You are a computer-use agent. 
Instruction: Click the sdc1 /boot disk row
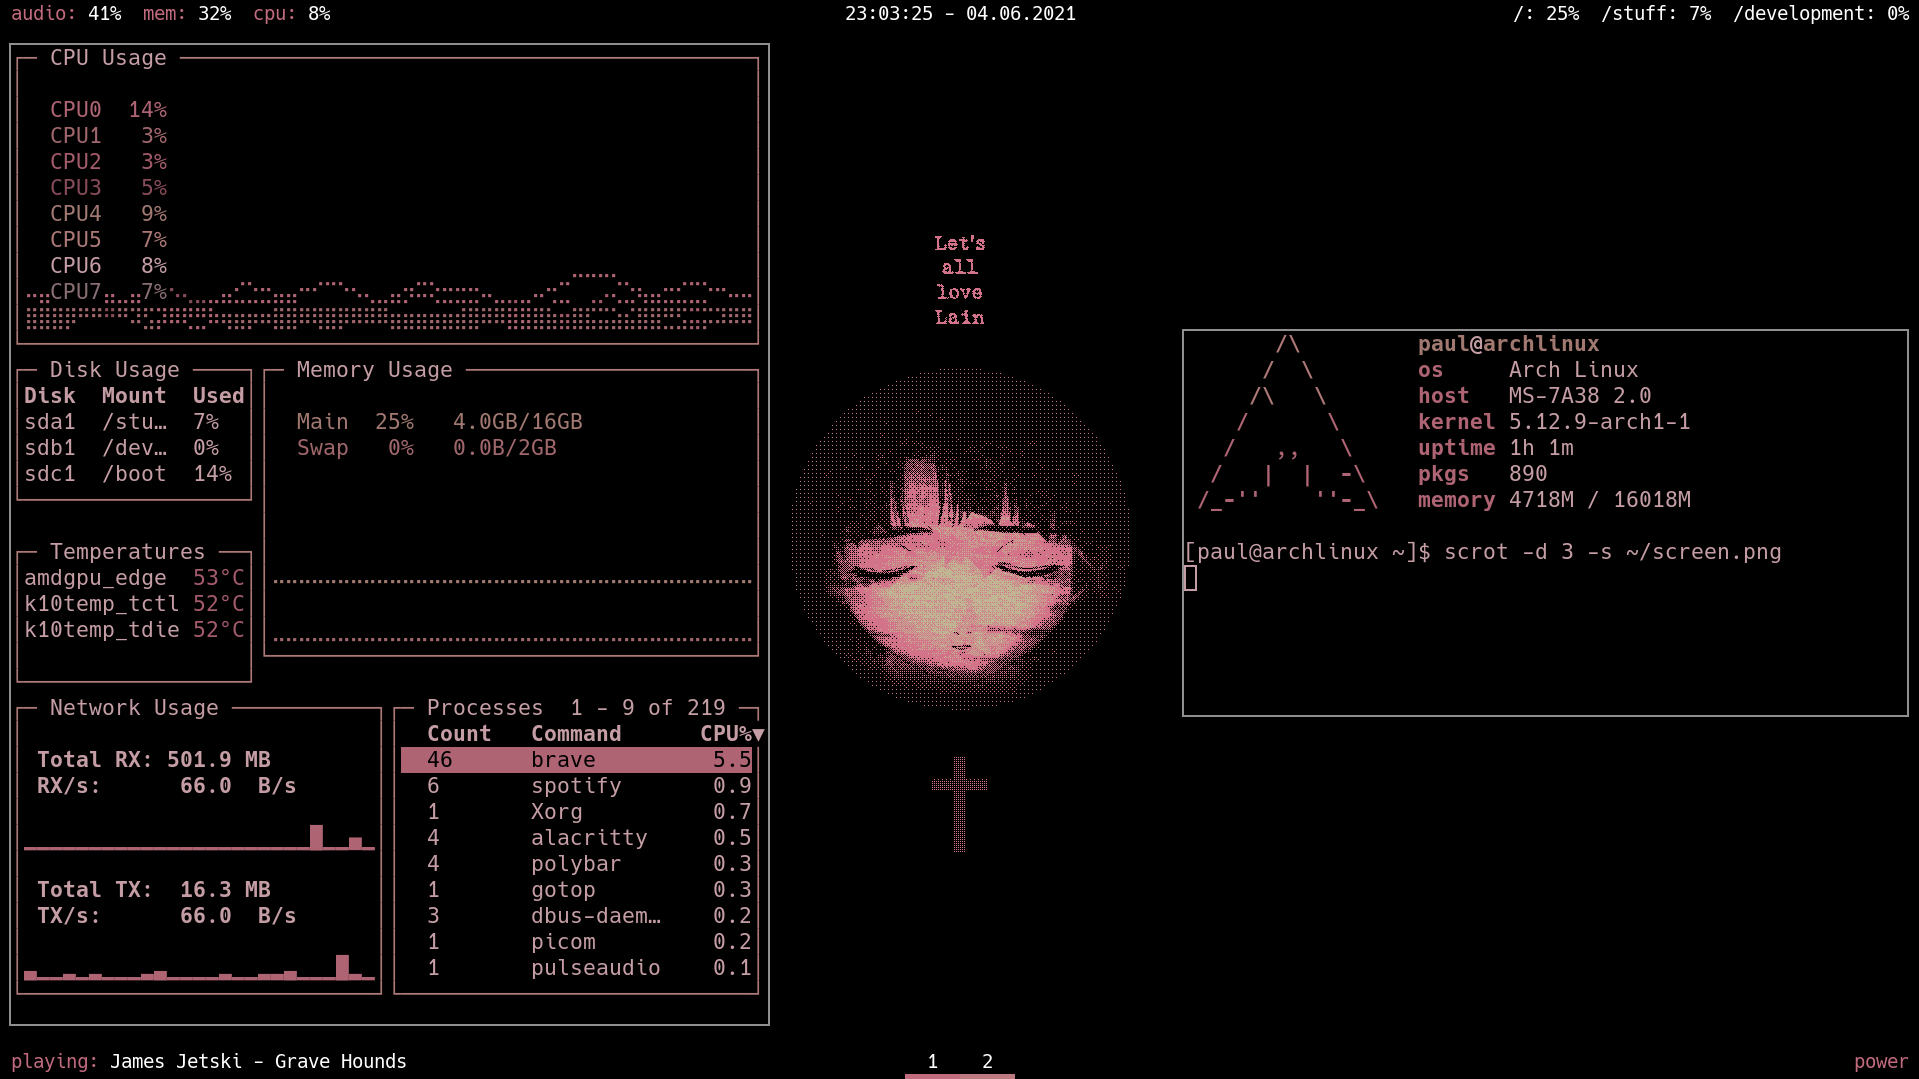134,474
